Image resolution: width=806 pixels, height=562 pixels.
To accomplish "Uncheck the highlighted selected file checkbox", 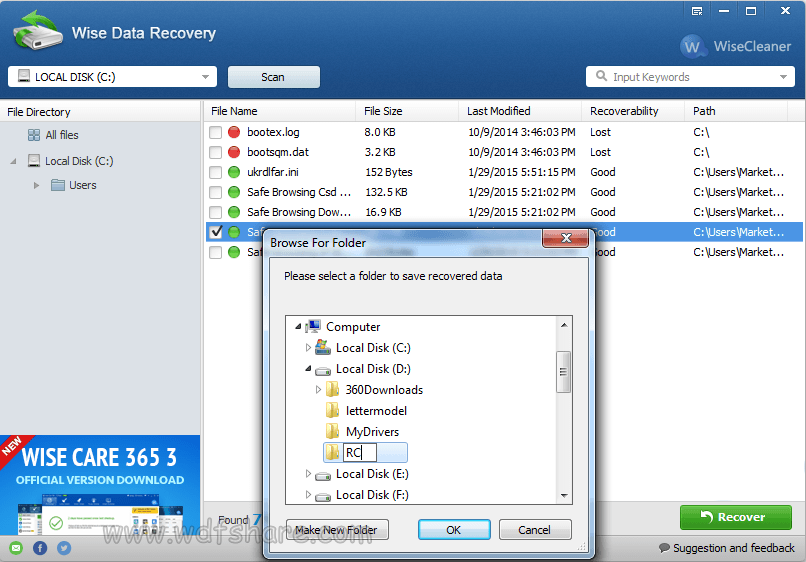I will [215, 232].
